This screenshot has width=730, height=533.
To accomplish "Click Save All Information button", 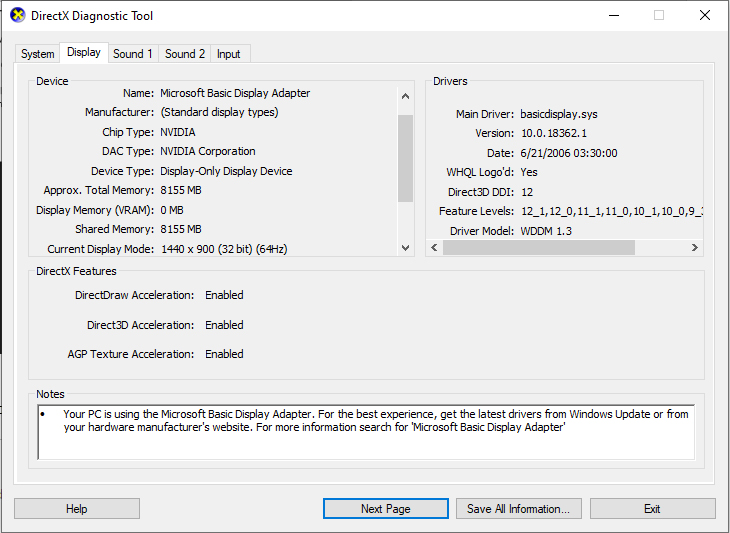I will [519, 508].
